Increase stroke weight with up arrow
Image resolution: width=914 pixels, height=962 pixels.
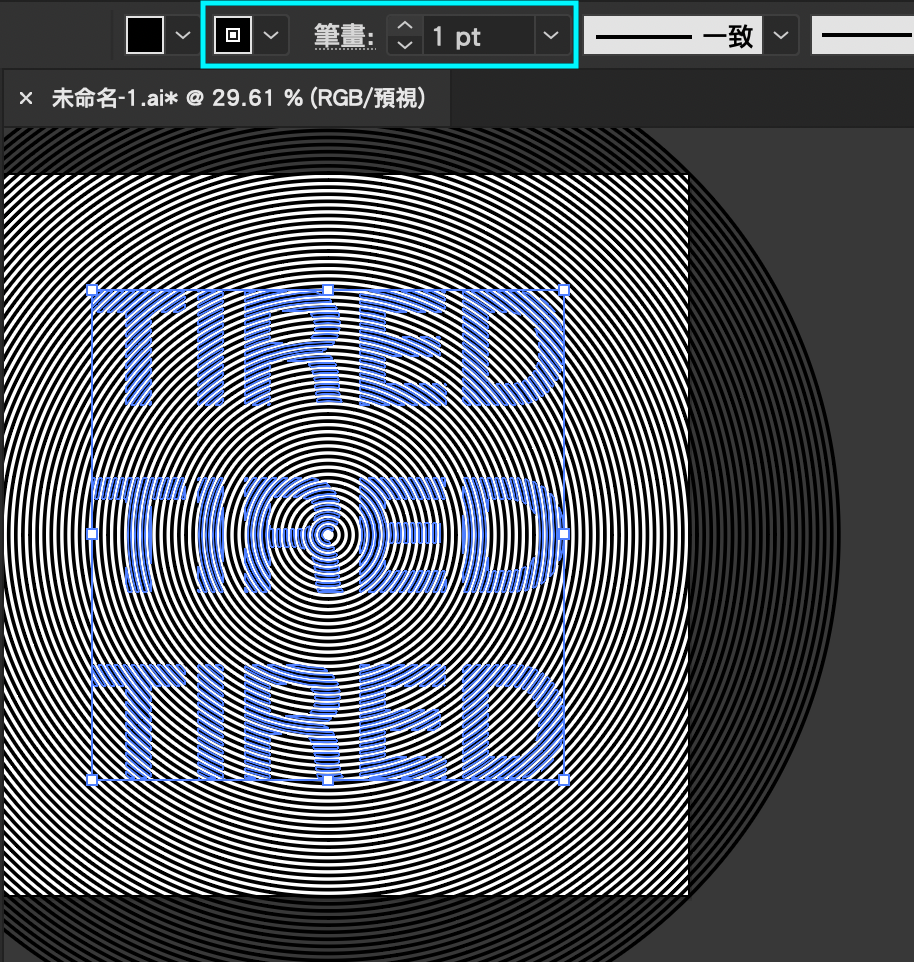(x=405, y=26)
